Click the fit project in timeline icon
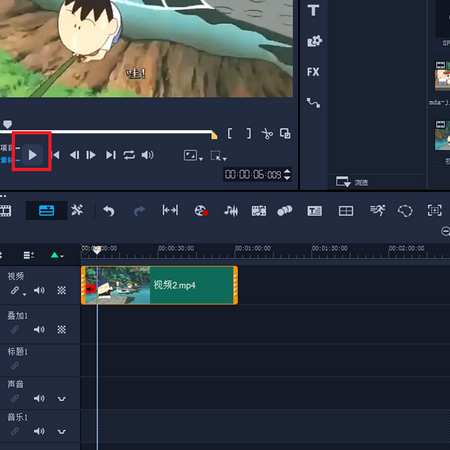Screen dimensions: 450x450 click(170, 210)
